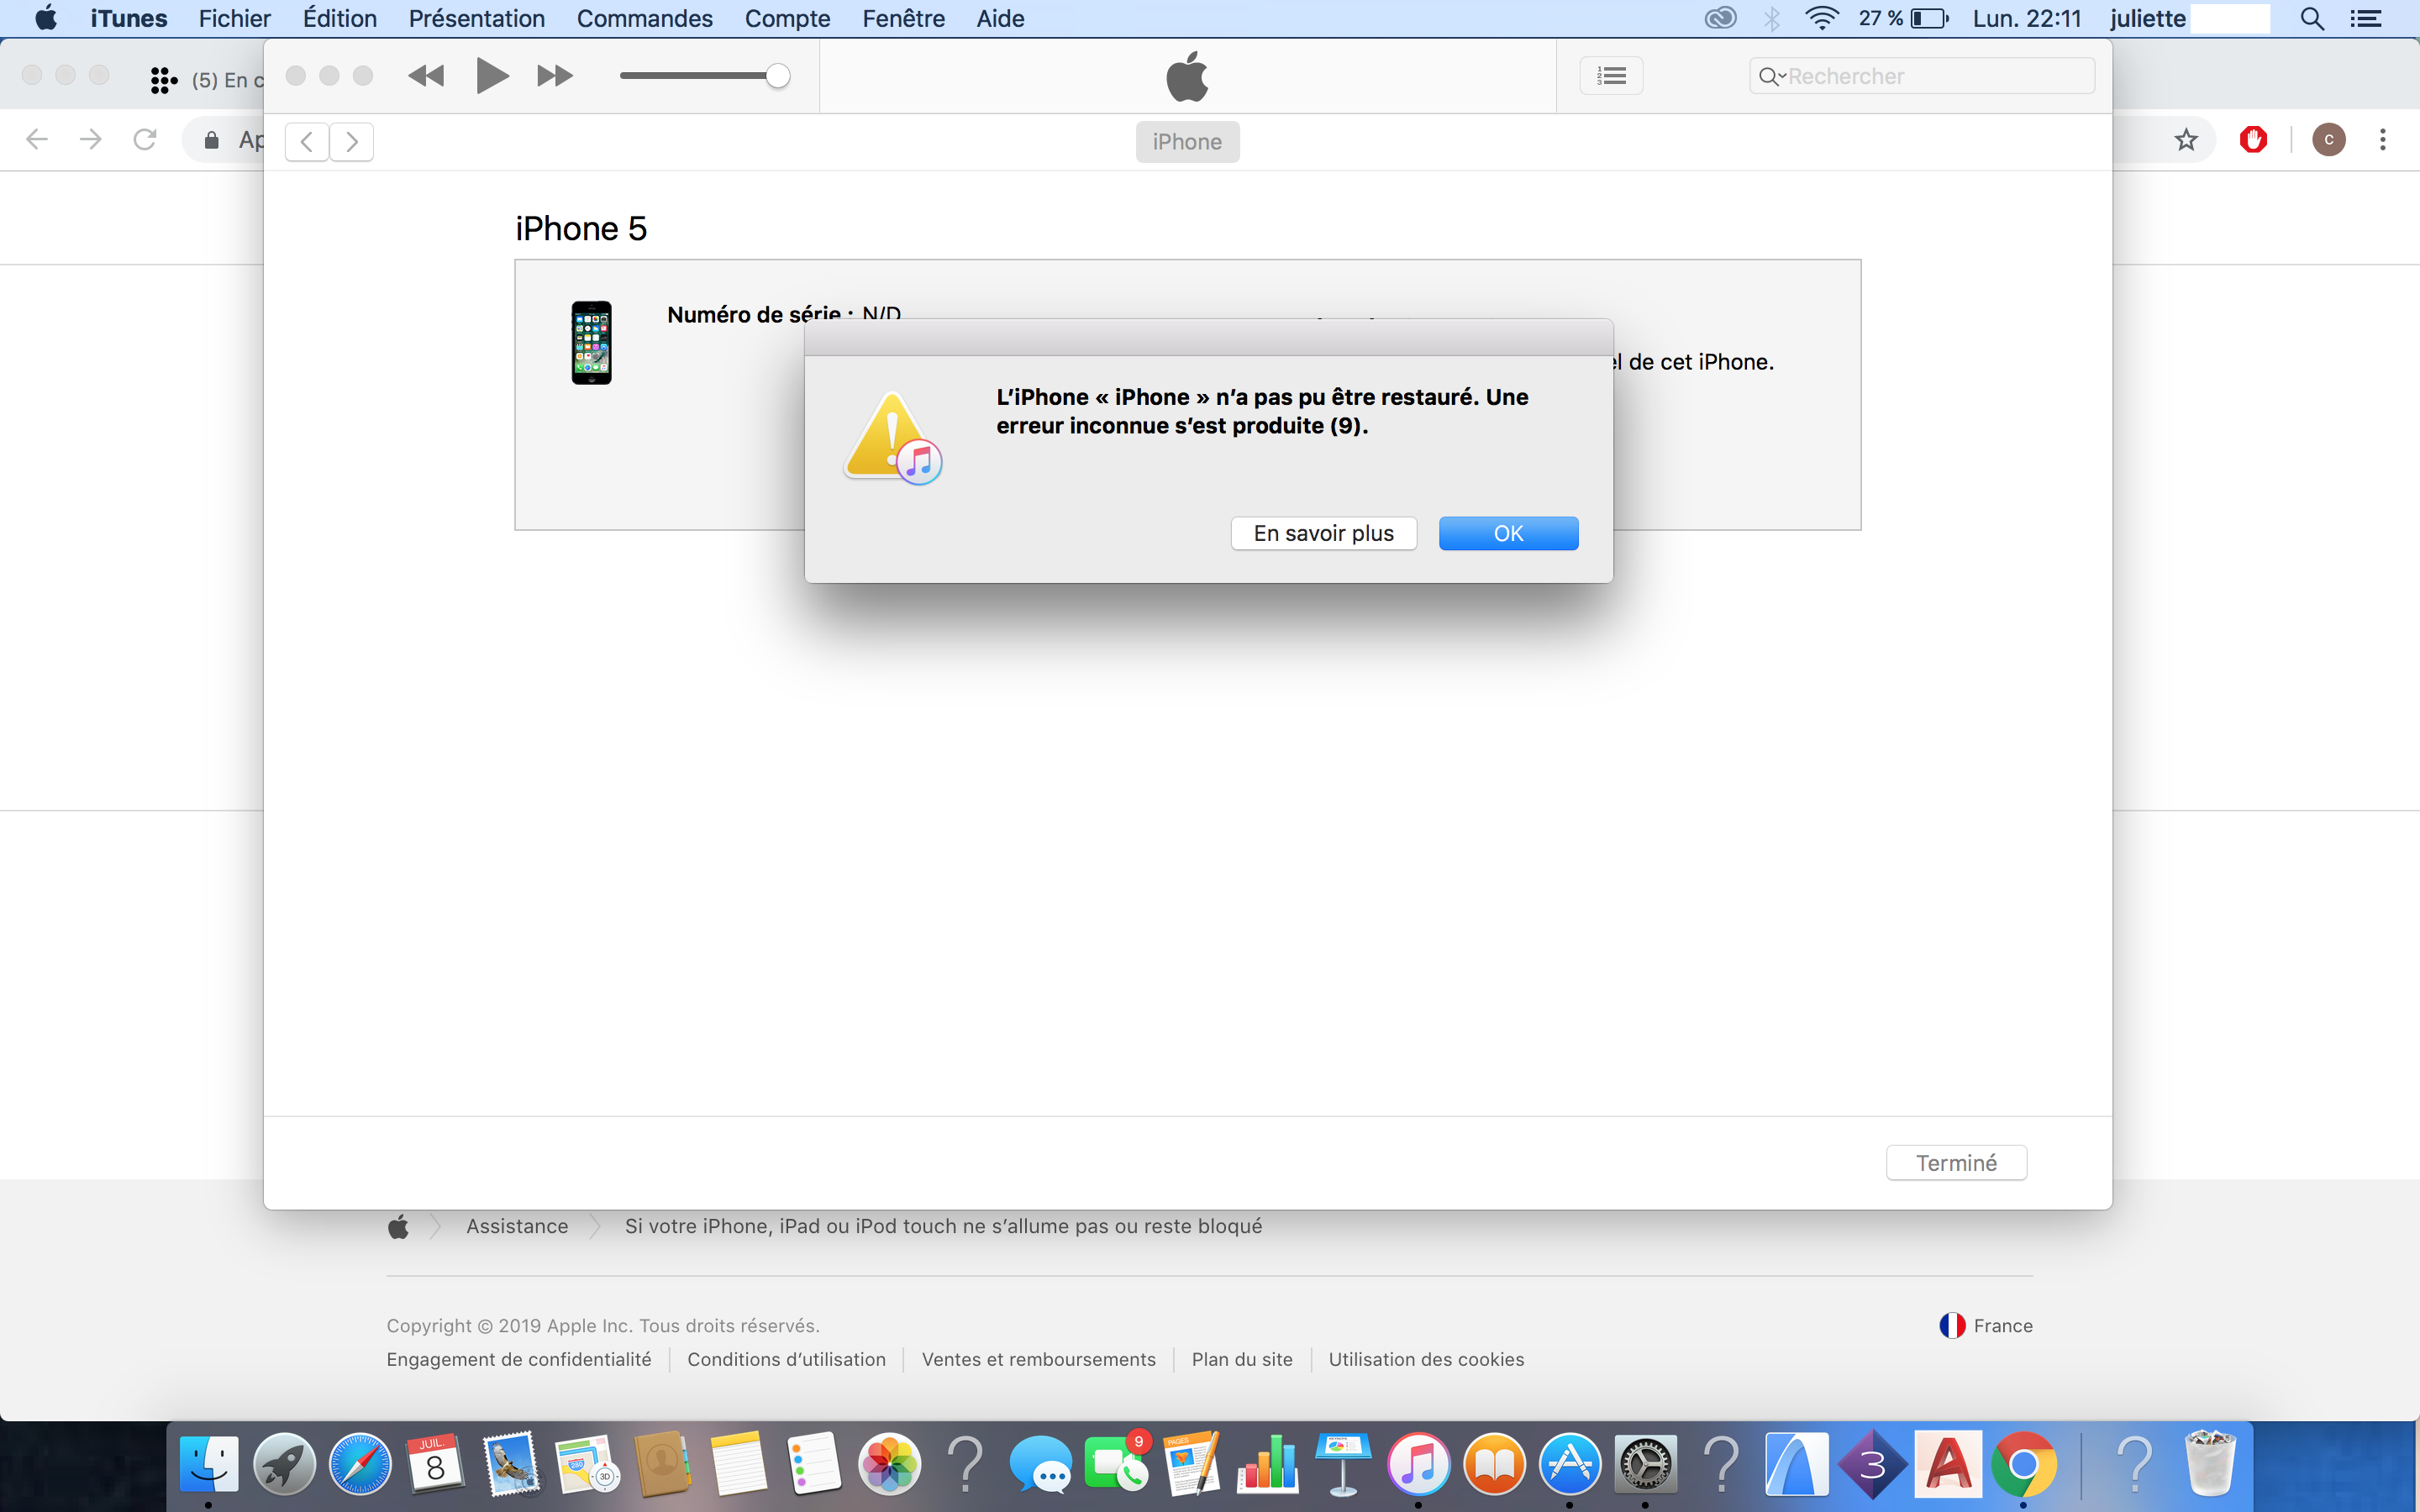Open the Up Next list icon
The height and width of the screenshot is (1512, 2420).
tap(1611, 76)
